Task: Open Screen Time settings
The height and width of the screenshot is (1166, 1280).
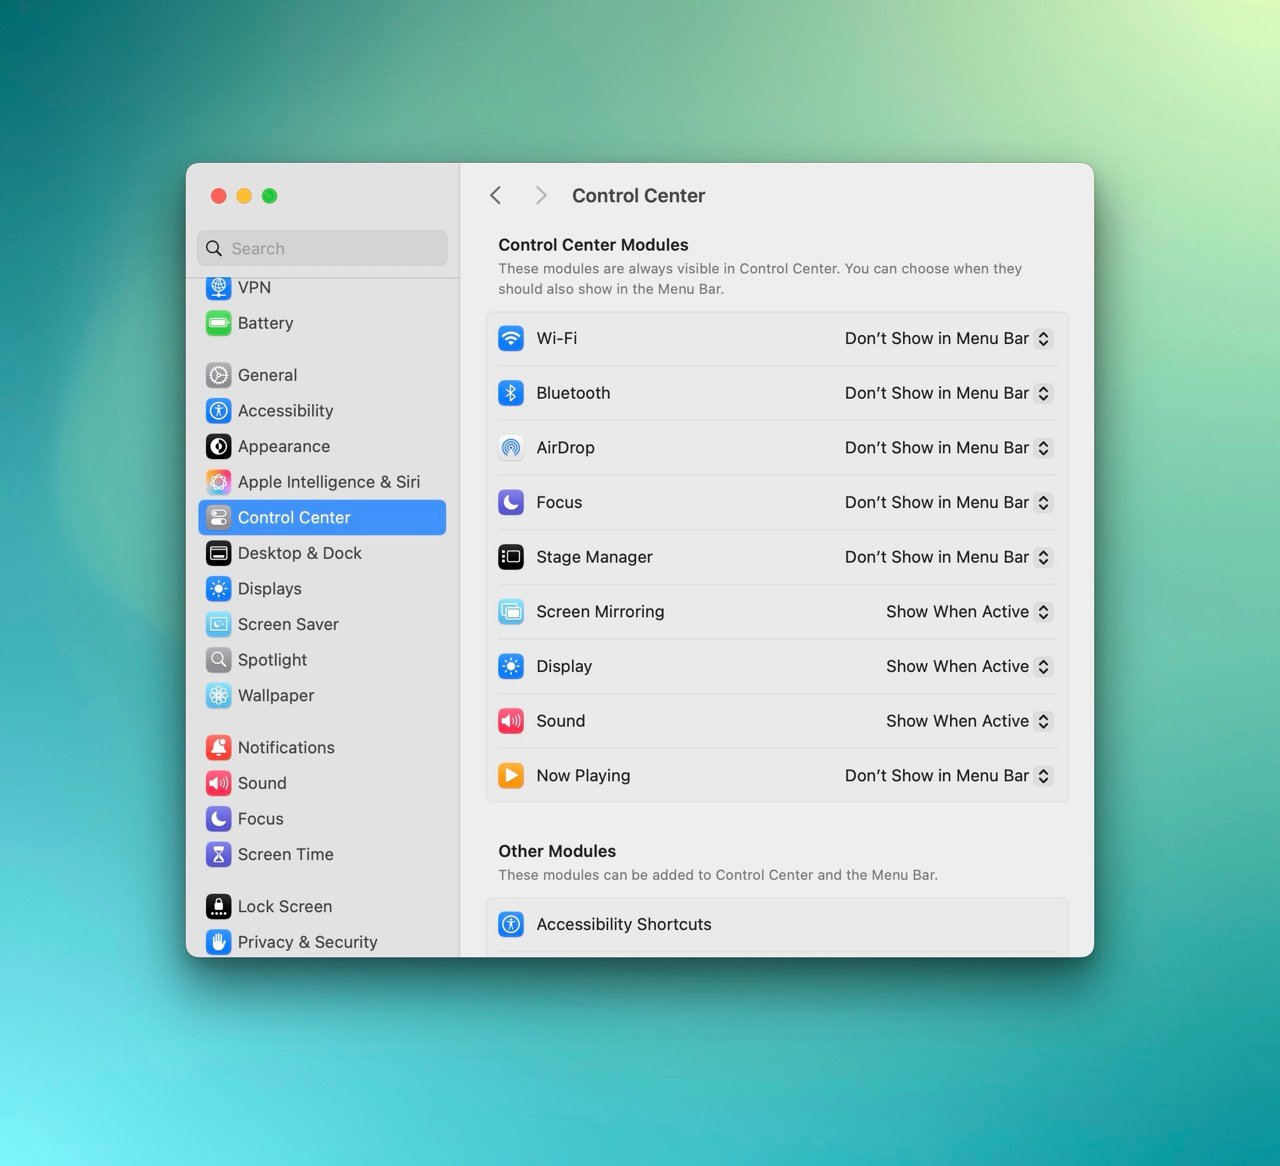Action: [x=322, y=854]
